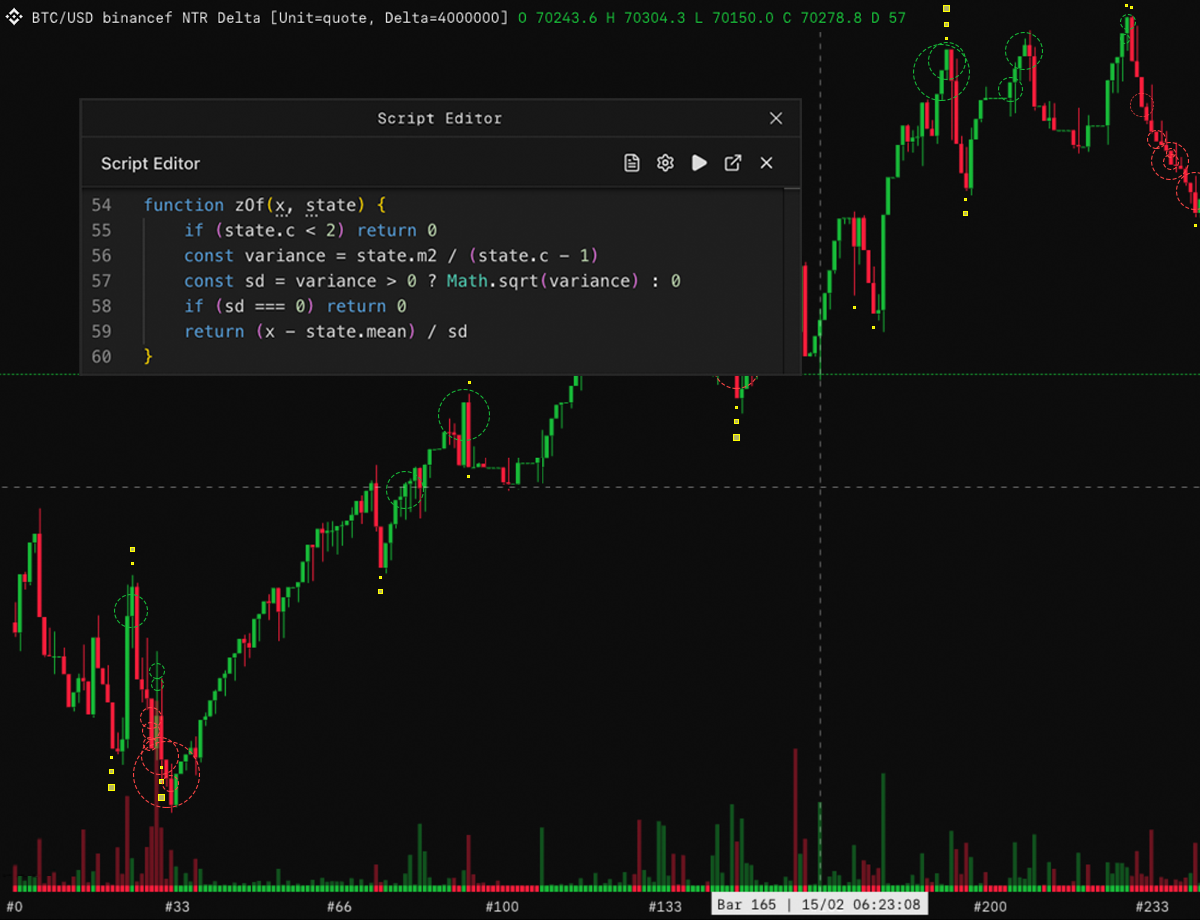The image size is (1200, 920).
Task: Click the 'const variance' code line
Action: click(x=391, y=256)
